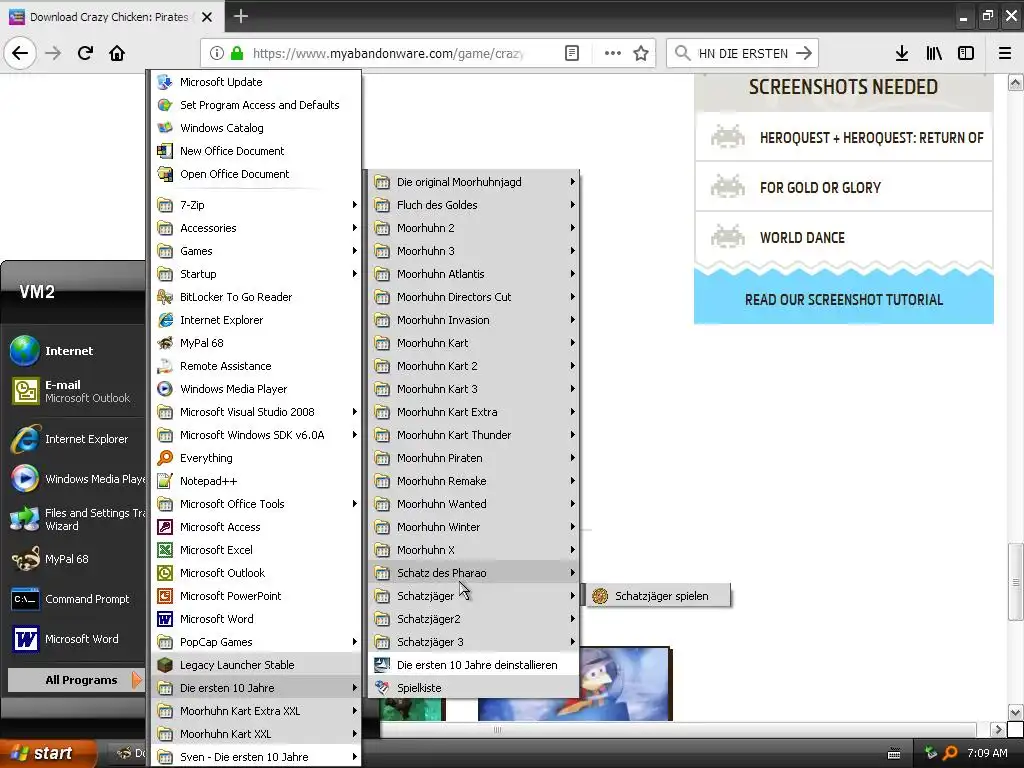The width and height of the screenshot is (1024, 768).
Task: Expand Microsoft Visual Studio 2008 folder
Action: click(257, 412)
